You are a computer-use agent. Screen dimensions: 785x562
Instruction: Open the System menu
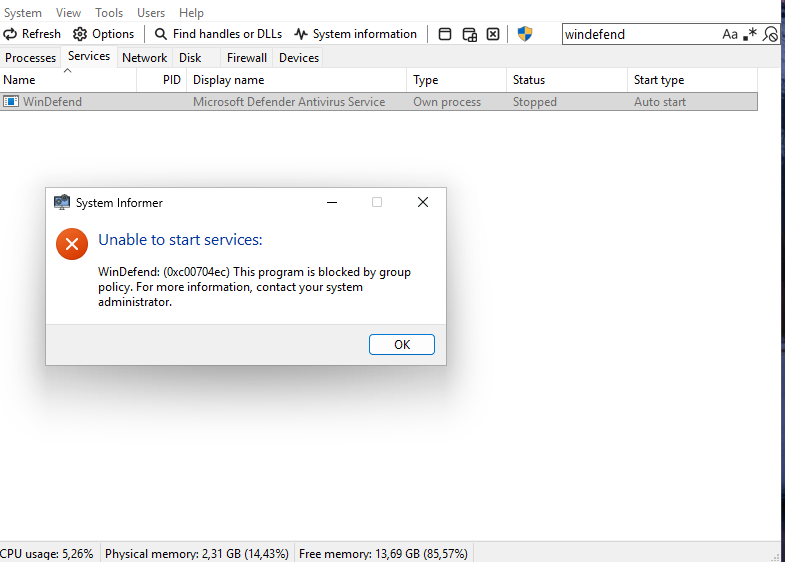pos(23,13)
